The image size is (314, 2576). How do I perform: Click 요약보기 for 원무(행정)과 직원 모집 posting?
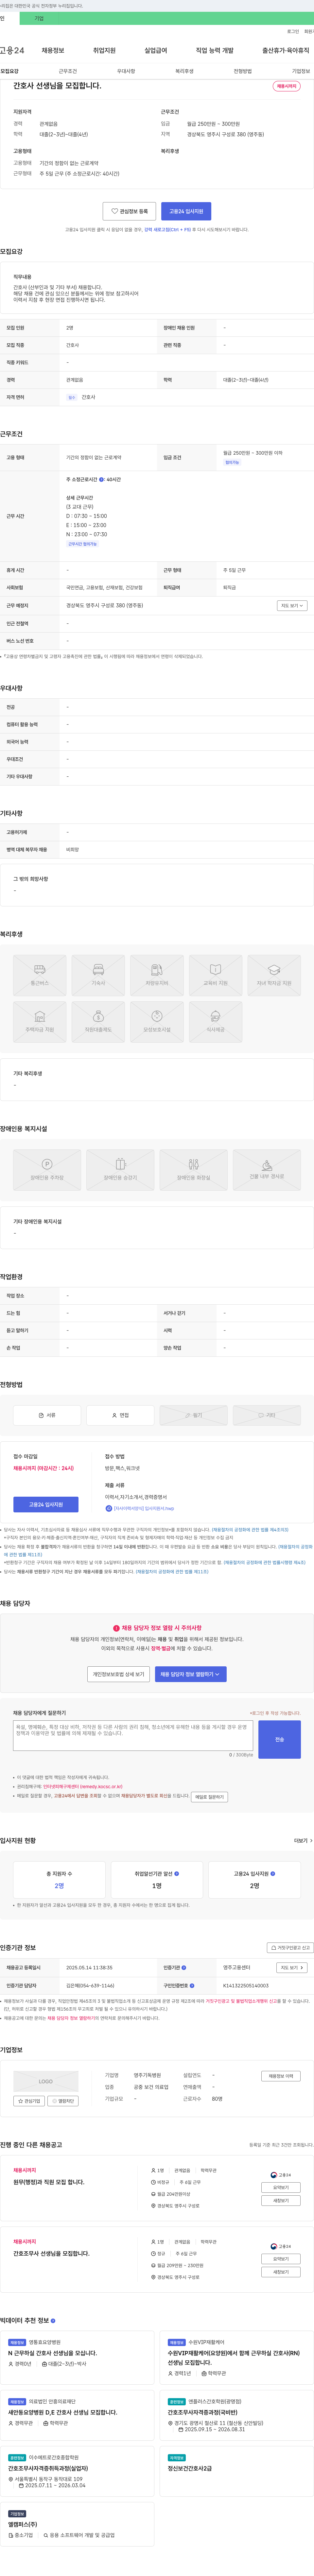[281, 2187]
